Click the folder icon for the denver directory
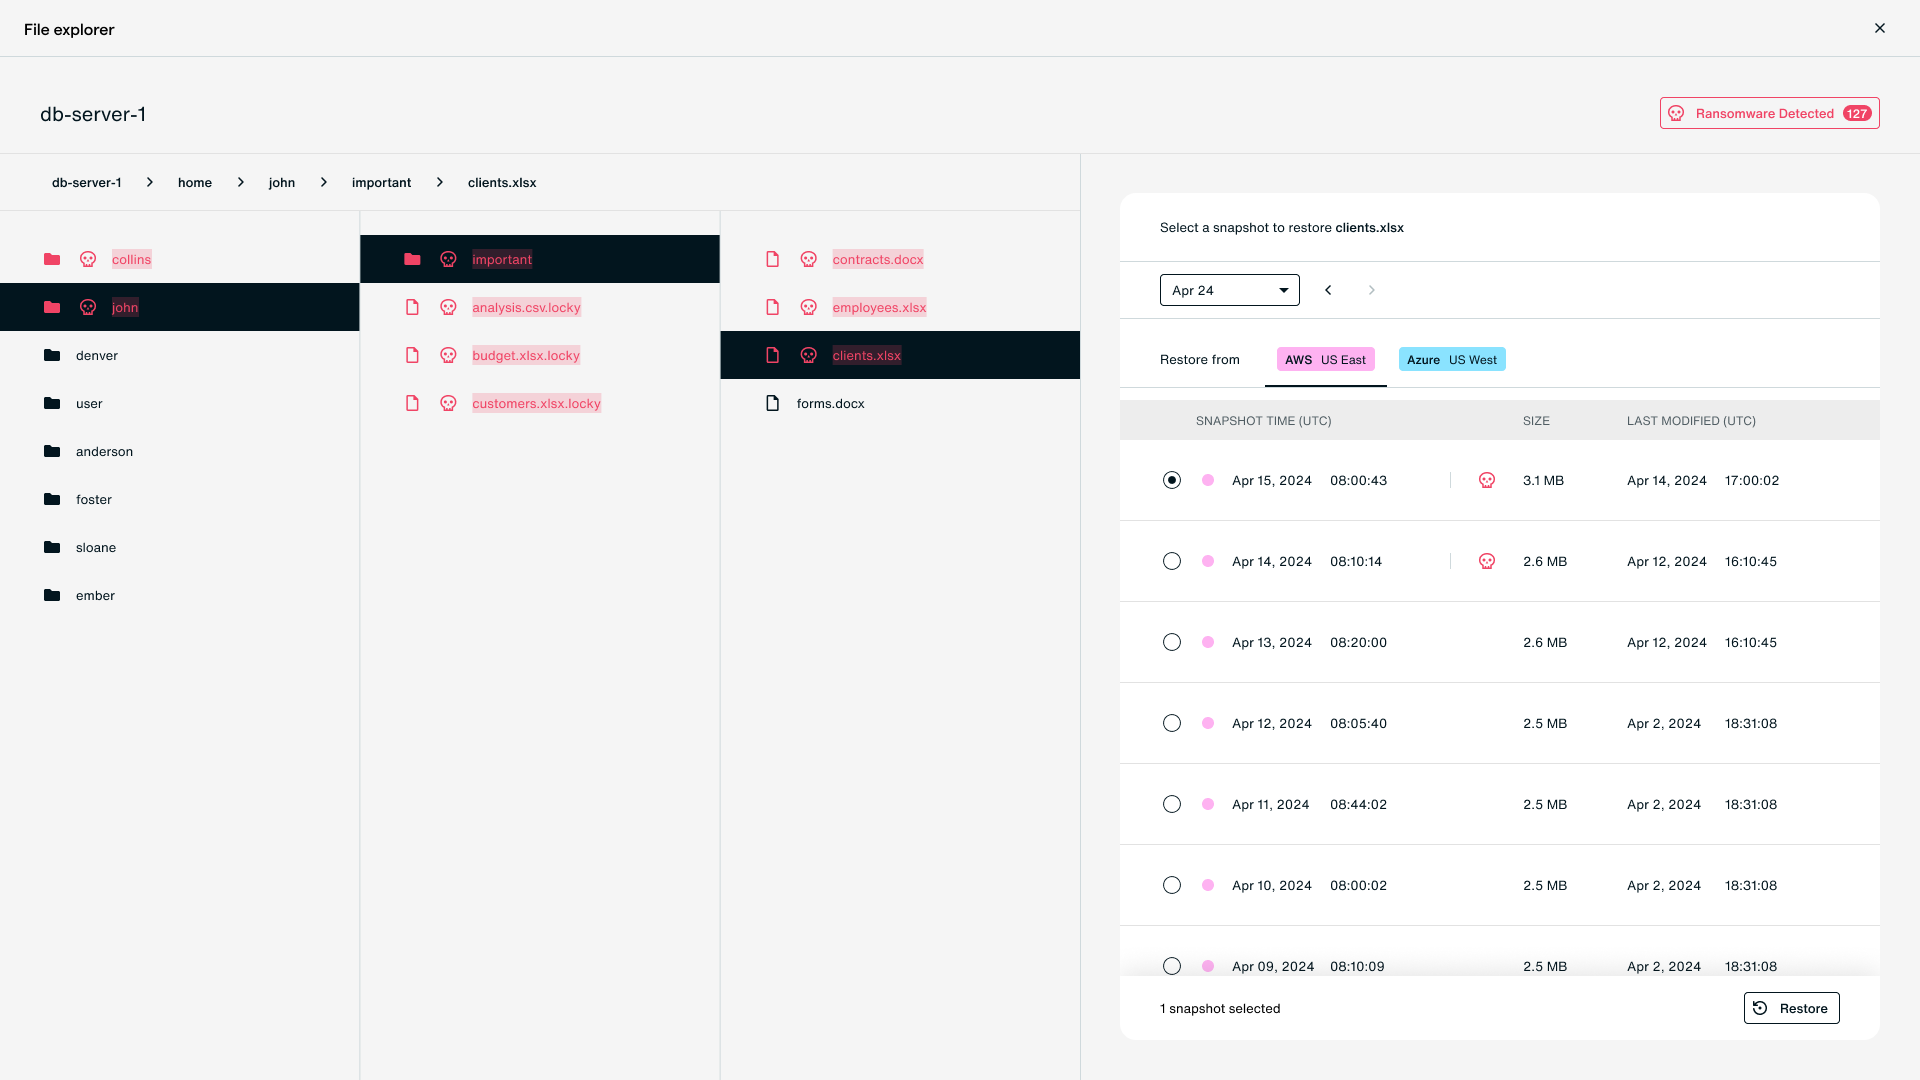This screenshot has width=1920, height=1080. click(x=52, y=355)
